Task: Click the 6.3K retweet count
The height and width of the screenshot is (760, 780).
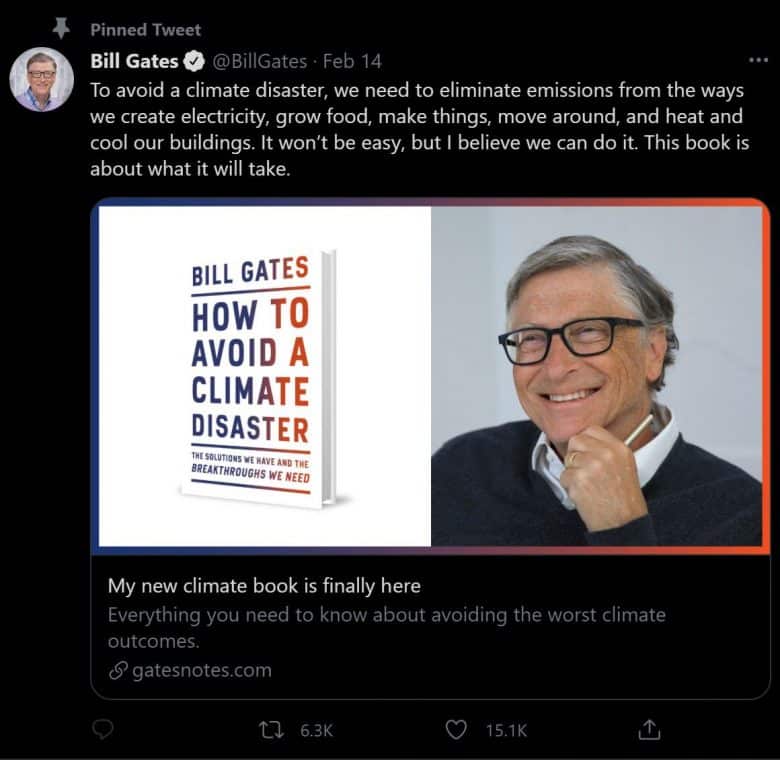Action: click(316, 731)
